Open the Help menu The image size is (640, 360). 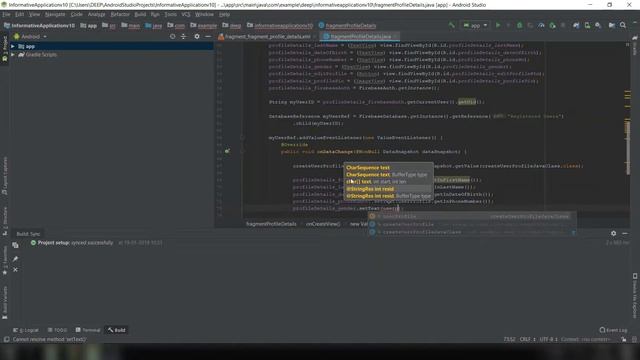click(x=224, y=14)
